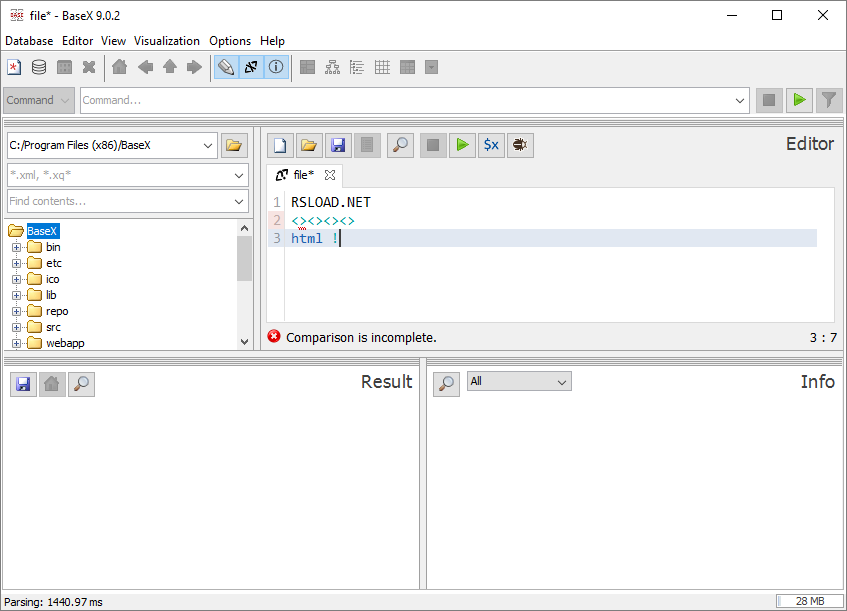Screen dimensions: 847x611
Task: Jump to error using the bug icon
Action: coord(519,145)
